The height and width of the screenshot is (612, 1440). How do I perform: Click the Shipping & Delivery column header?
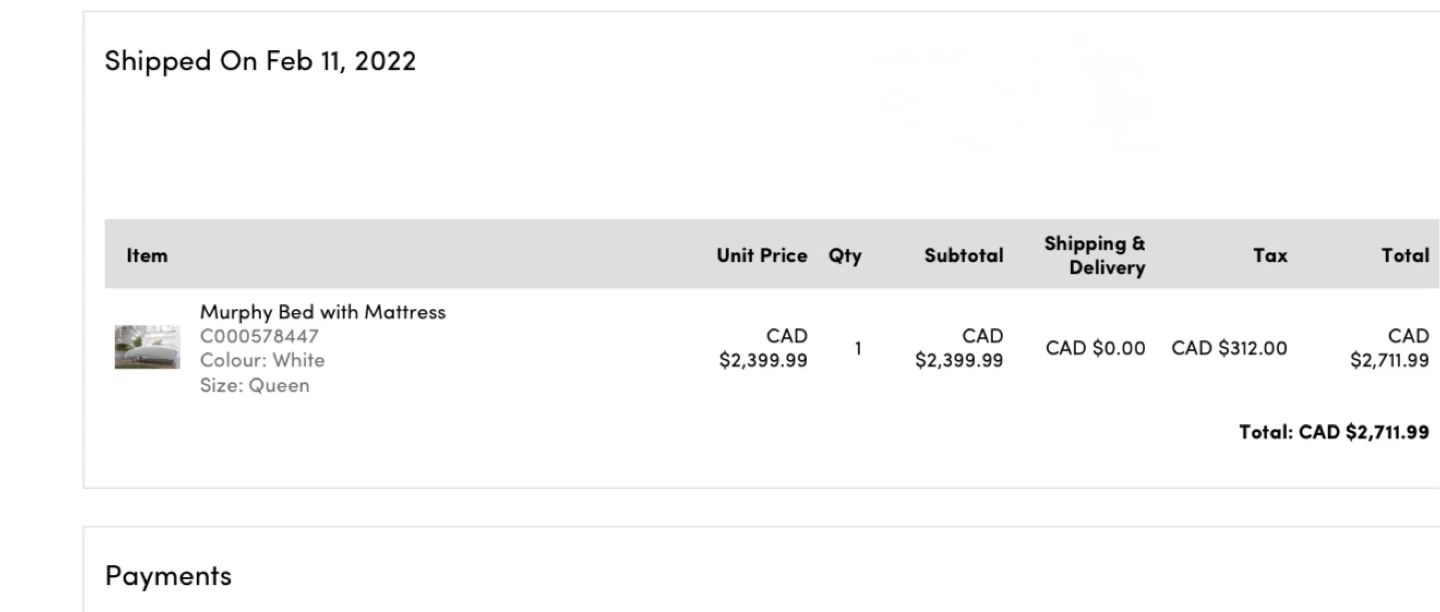[1095, 255]
